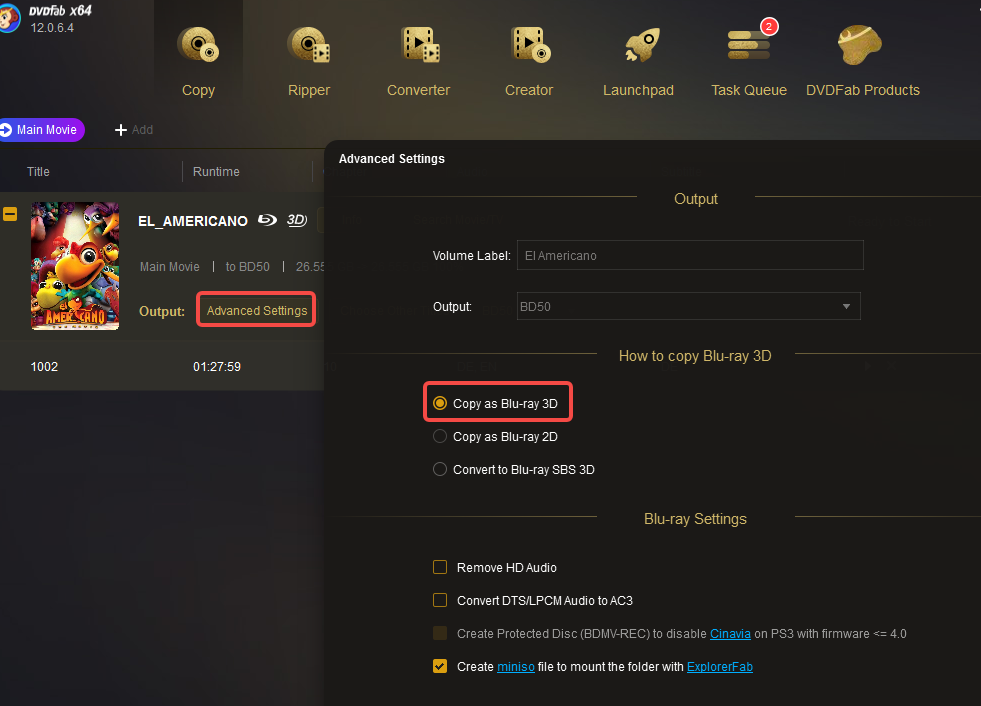Launch the Launchpad rocket icon
Image resolution: width=981 pixels, height=706 pixels.
click(x=642, y=44)
